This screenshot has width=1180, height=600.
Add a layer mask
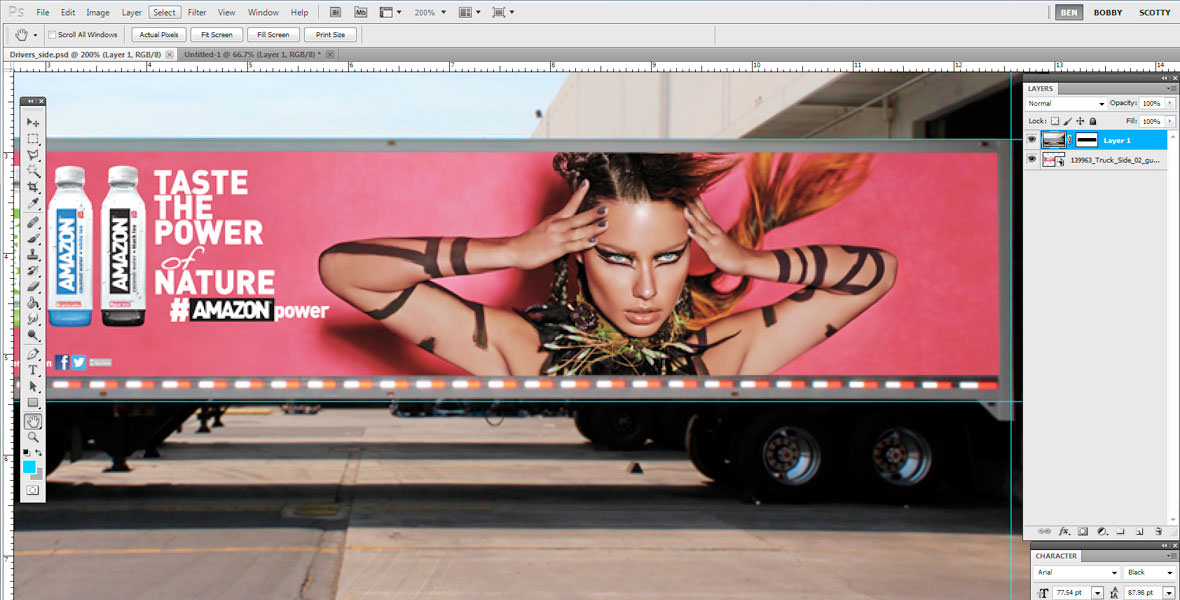[1083, 531]
